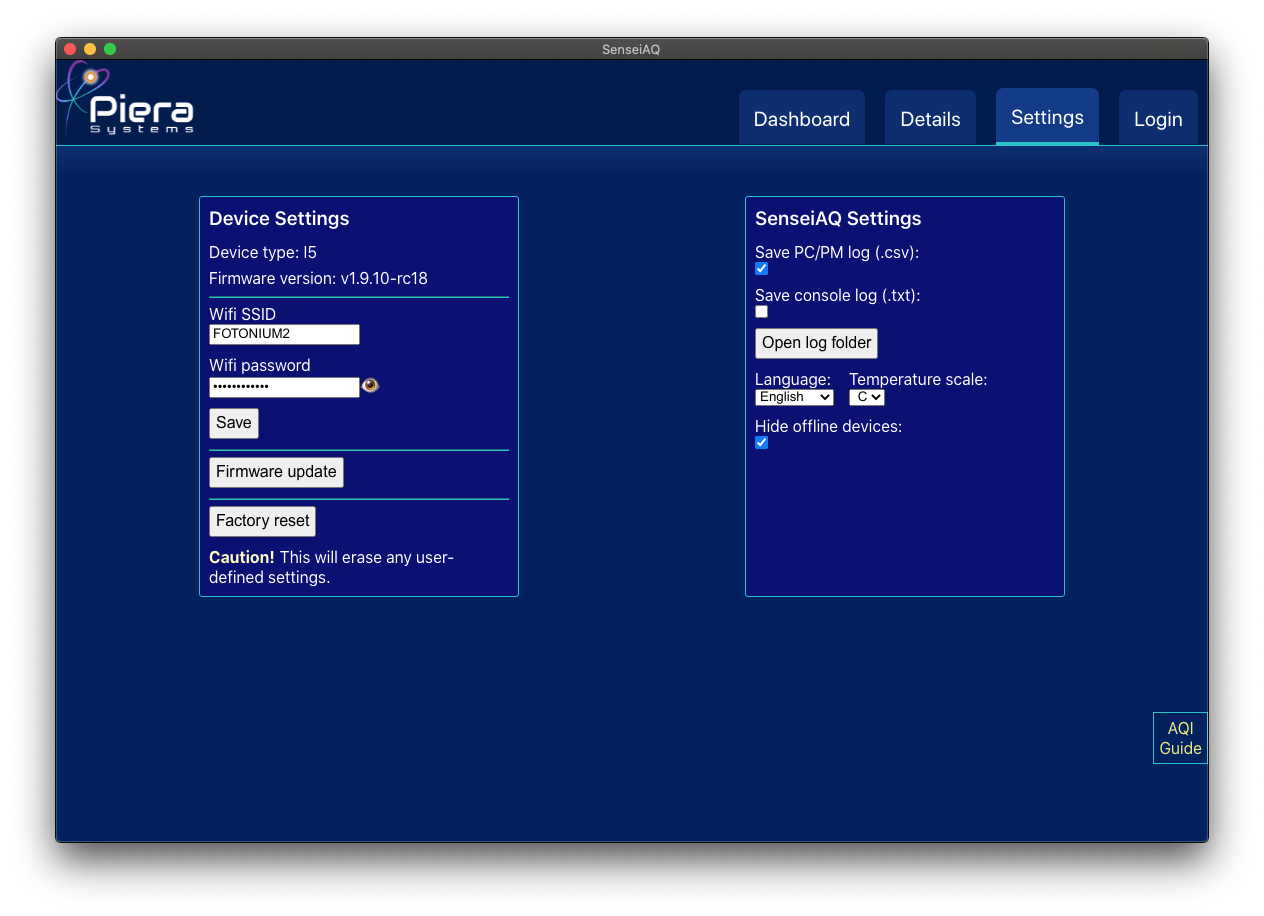Click Open log folder button
The width and height of the screenshot is (1264, 916).
tap(816, 343)
